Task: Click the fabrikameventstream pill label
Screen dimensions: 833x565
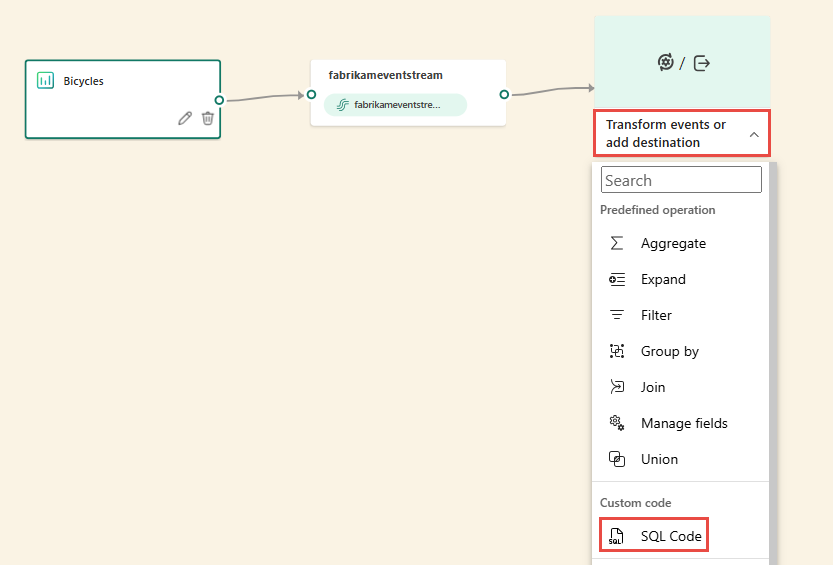Action: point(395,105)
